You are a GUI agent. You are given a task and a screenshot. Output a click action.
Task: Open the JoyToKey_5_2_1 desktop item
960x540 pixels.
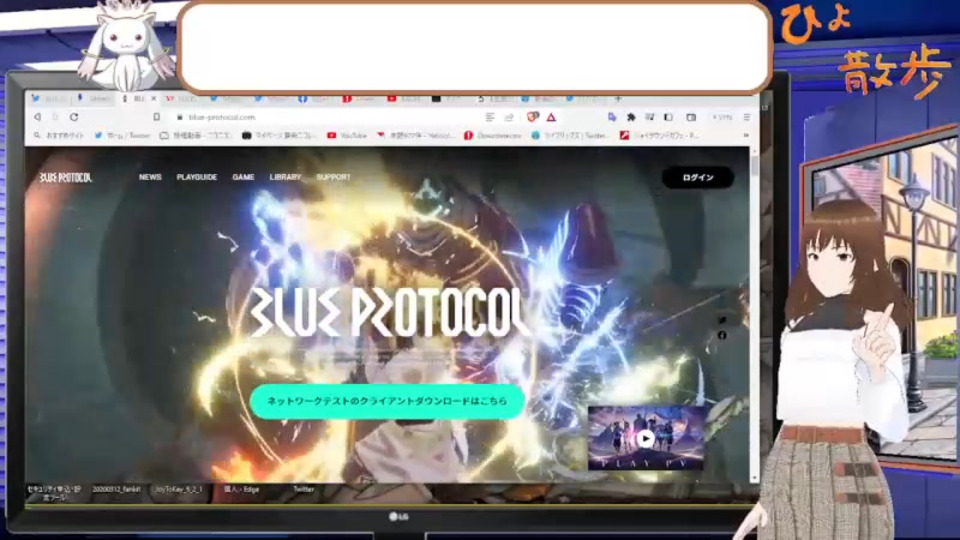pos(178,489)
